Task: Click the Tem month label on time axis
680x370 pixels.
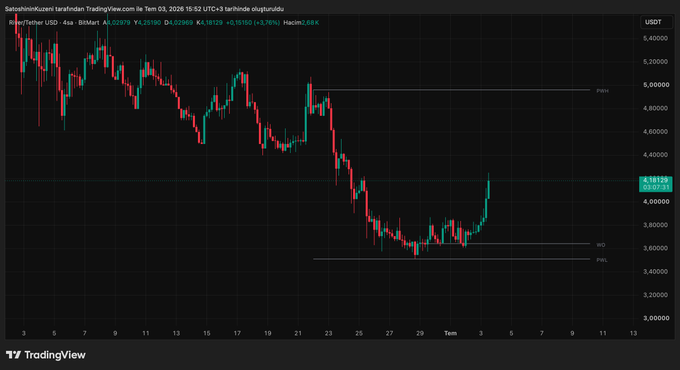Action: pos(450,333)
